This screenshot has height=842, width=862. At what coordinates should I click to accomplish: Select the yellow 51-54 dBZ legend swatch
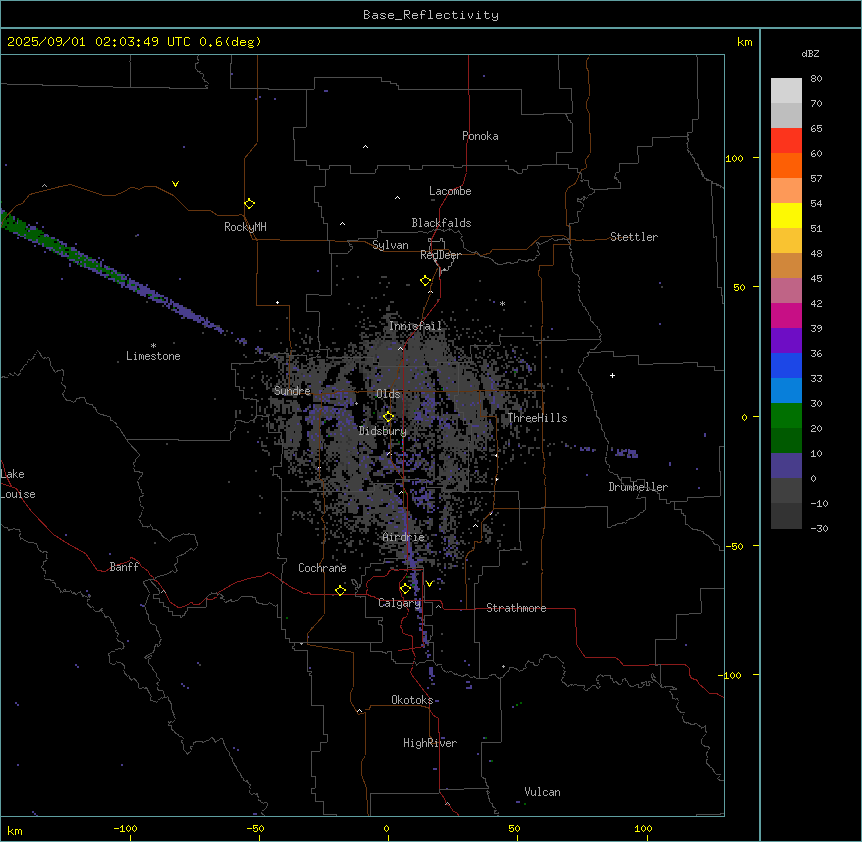[786, 215]
